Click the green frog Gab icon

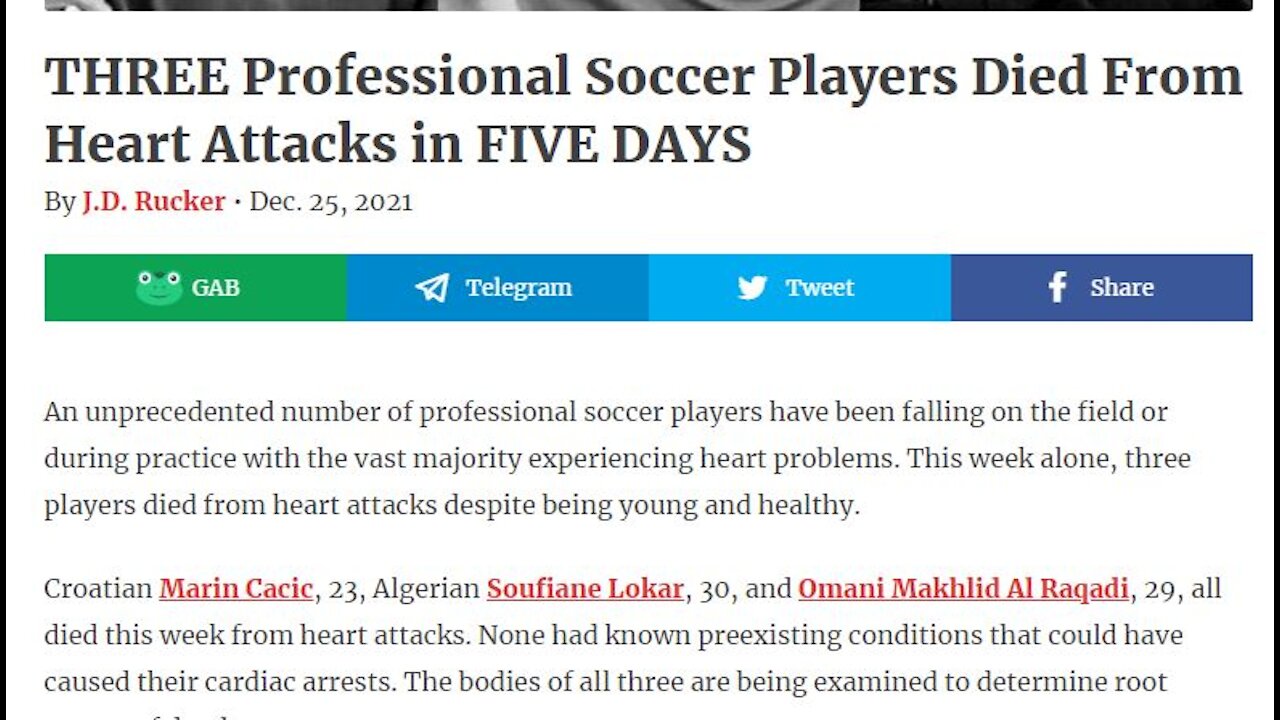click(x=159, y=288)
